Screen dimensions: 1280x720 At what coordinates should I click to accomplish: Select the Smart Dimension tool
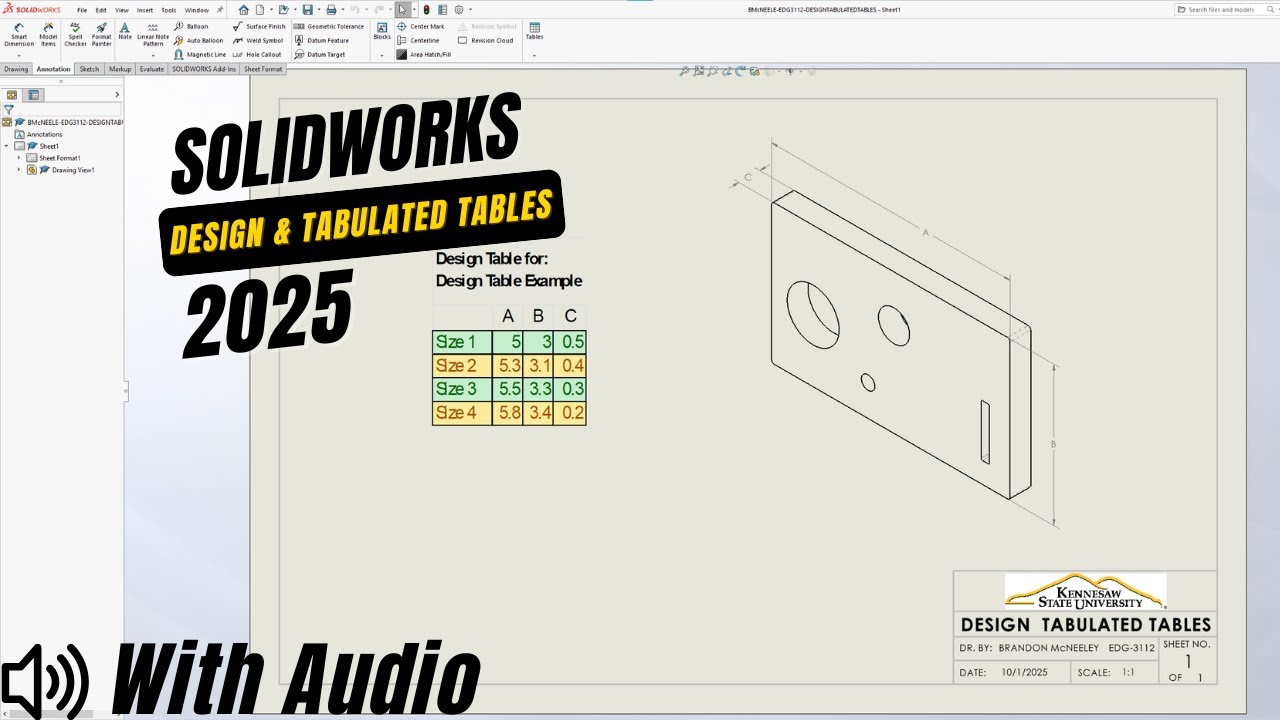click(x=19, y=34)
